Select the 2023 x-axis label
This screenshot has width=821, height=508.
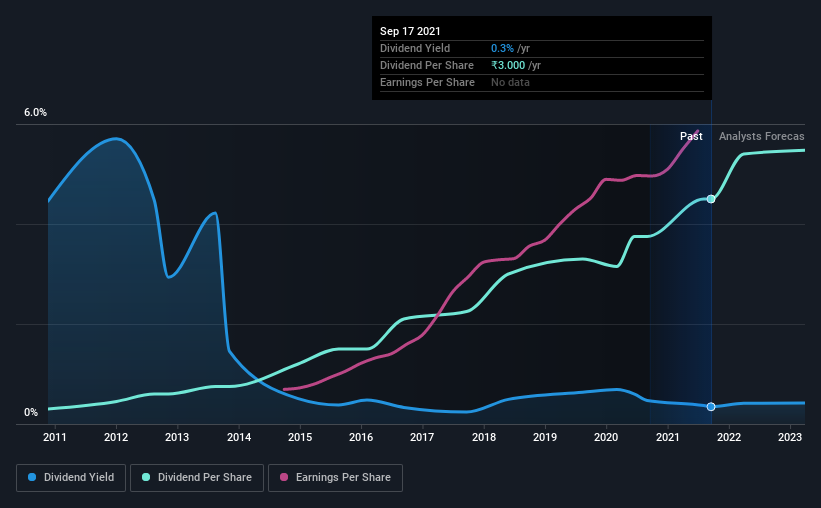click(x=790, y=437)
